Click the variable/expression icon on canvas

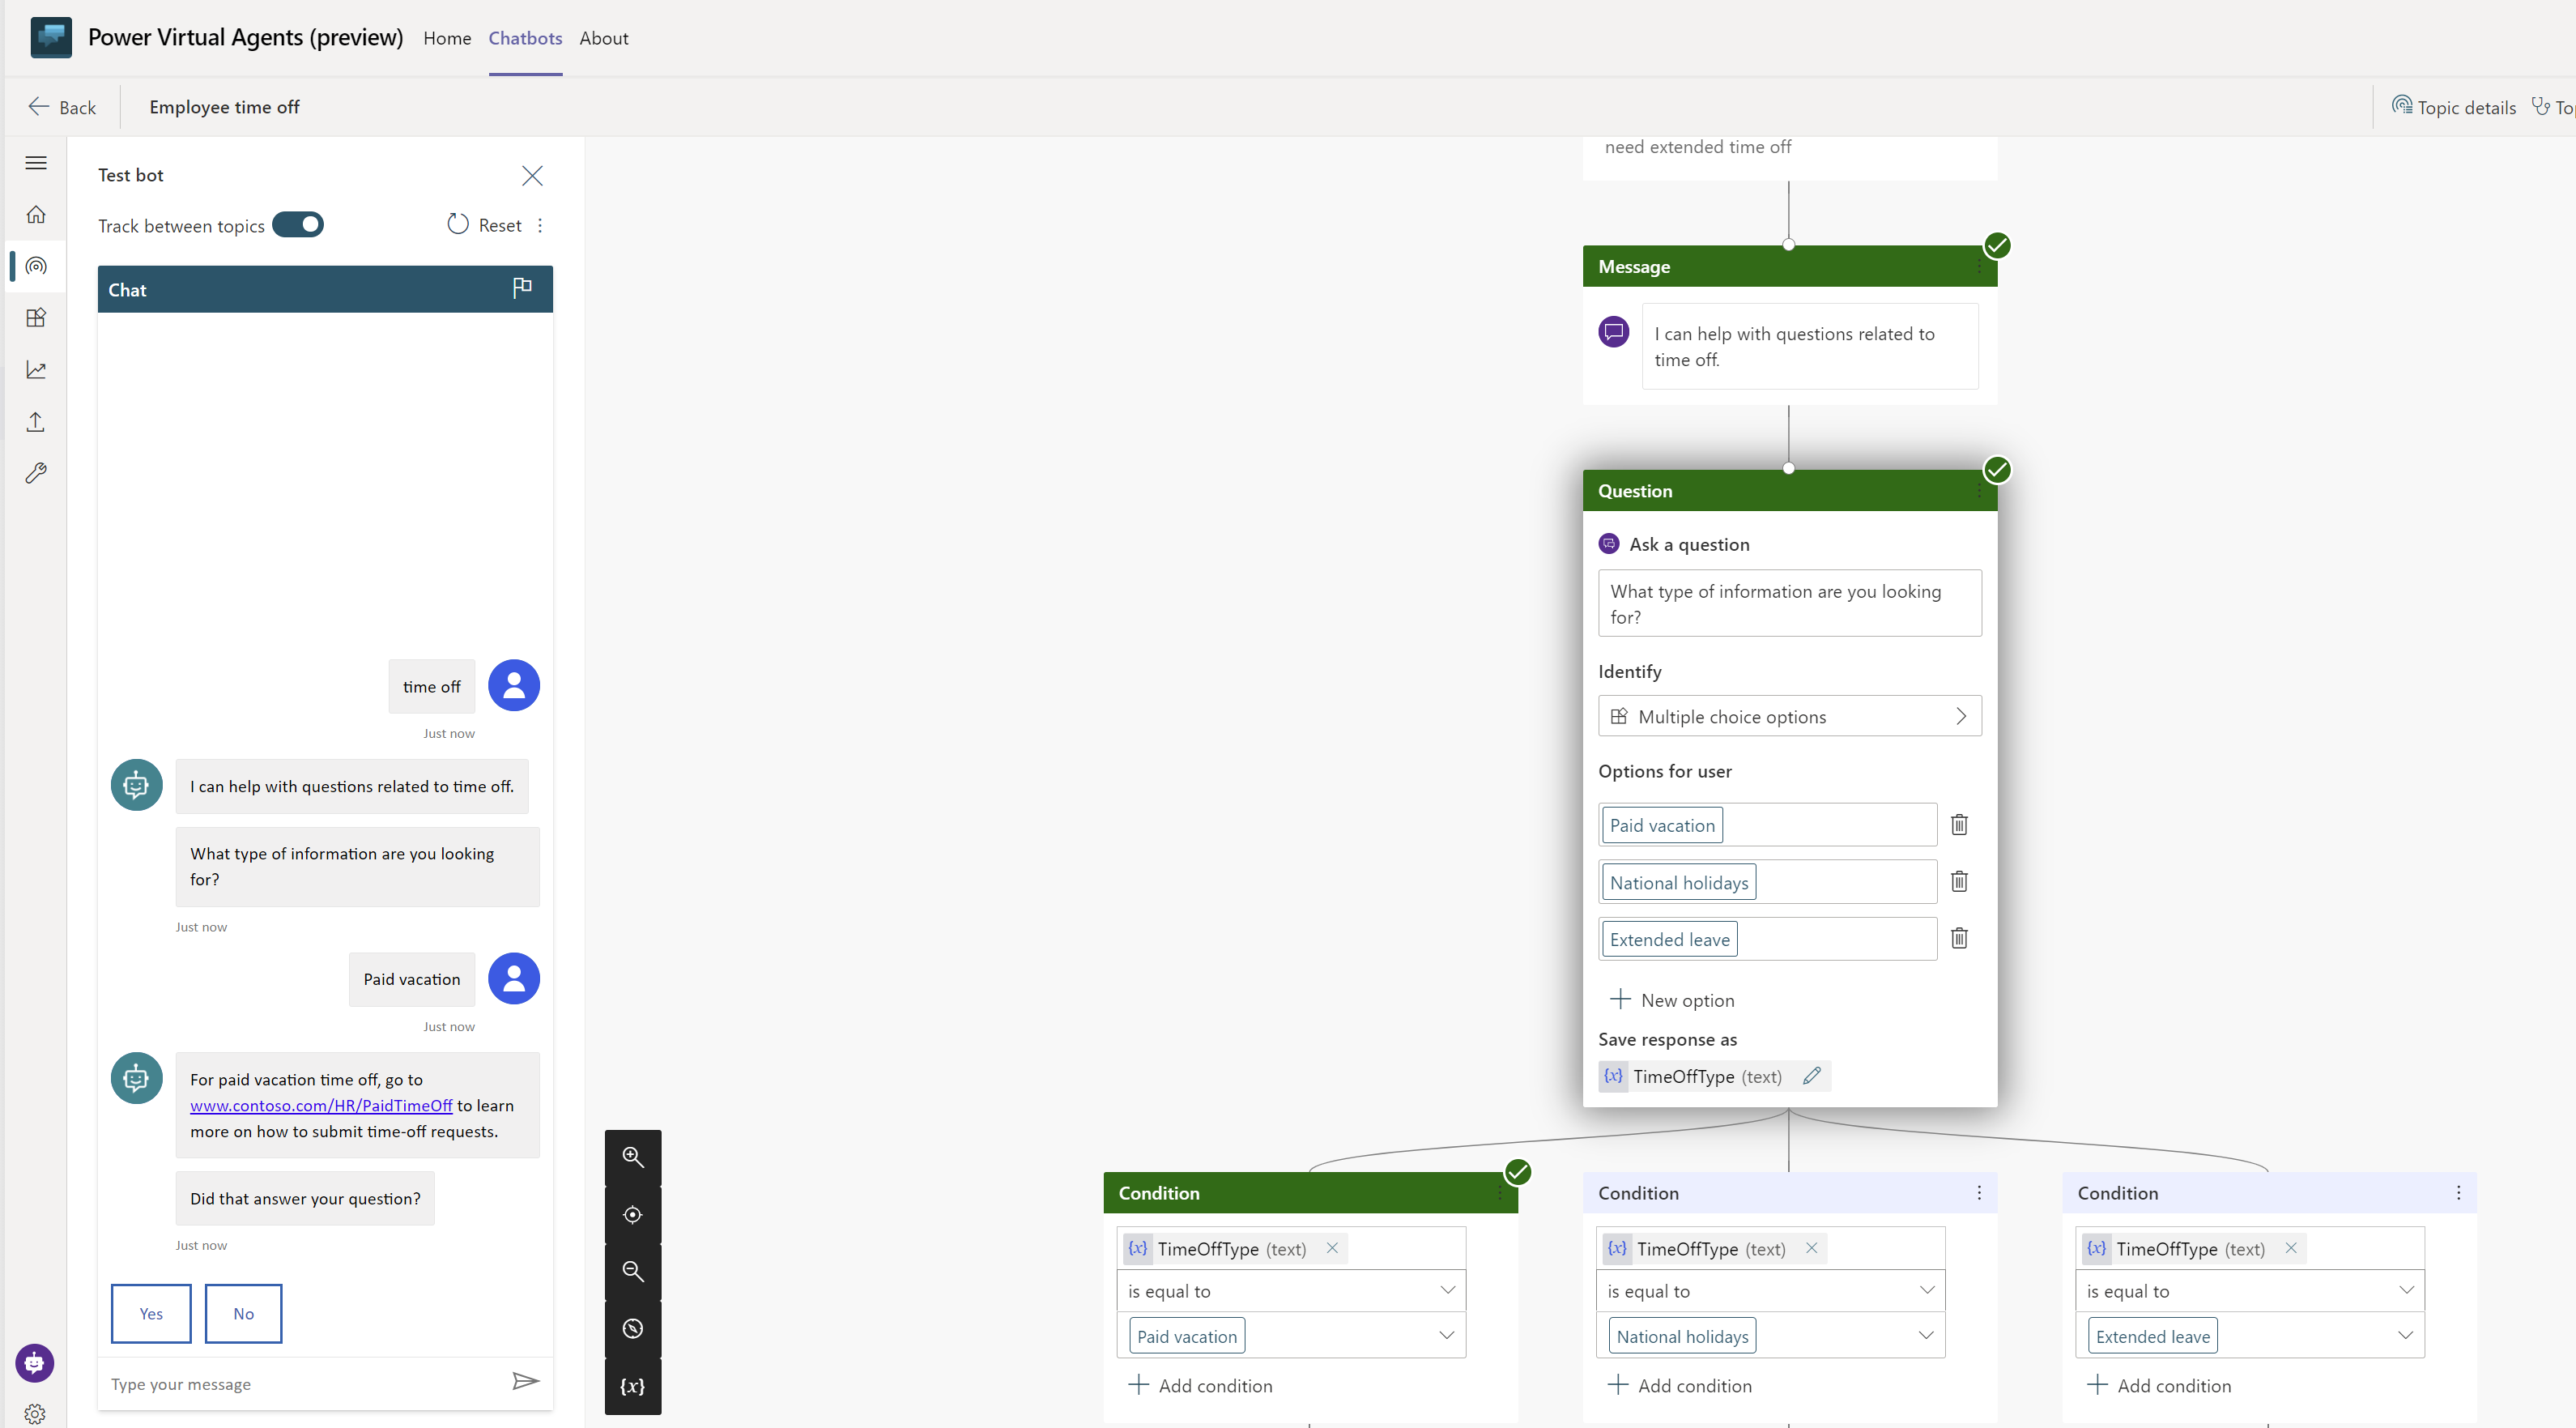(636, 1388)
